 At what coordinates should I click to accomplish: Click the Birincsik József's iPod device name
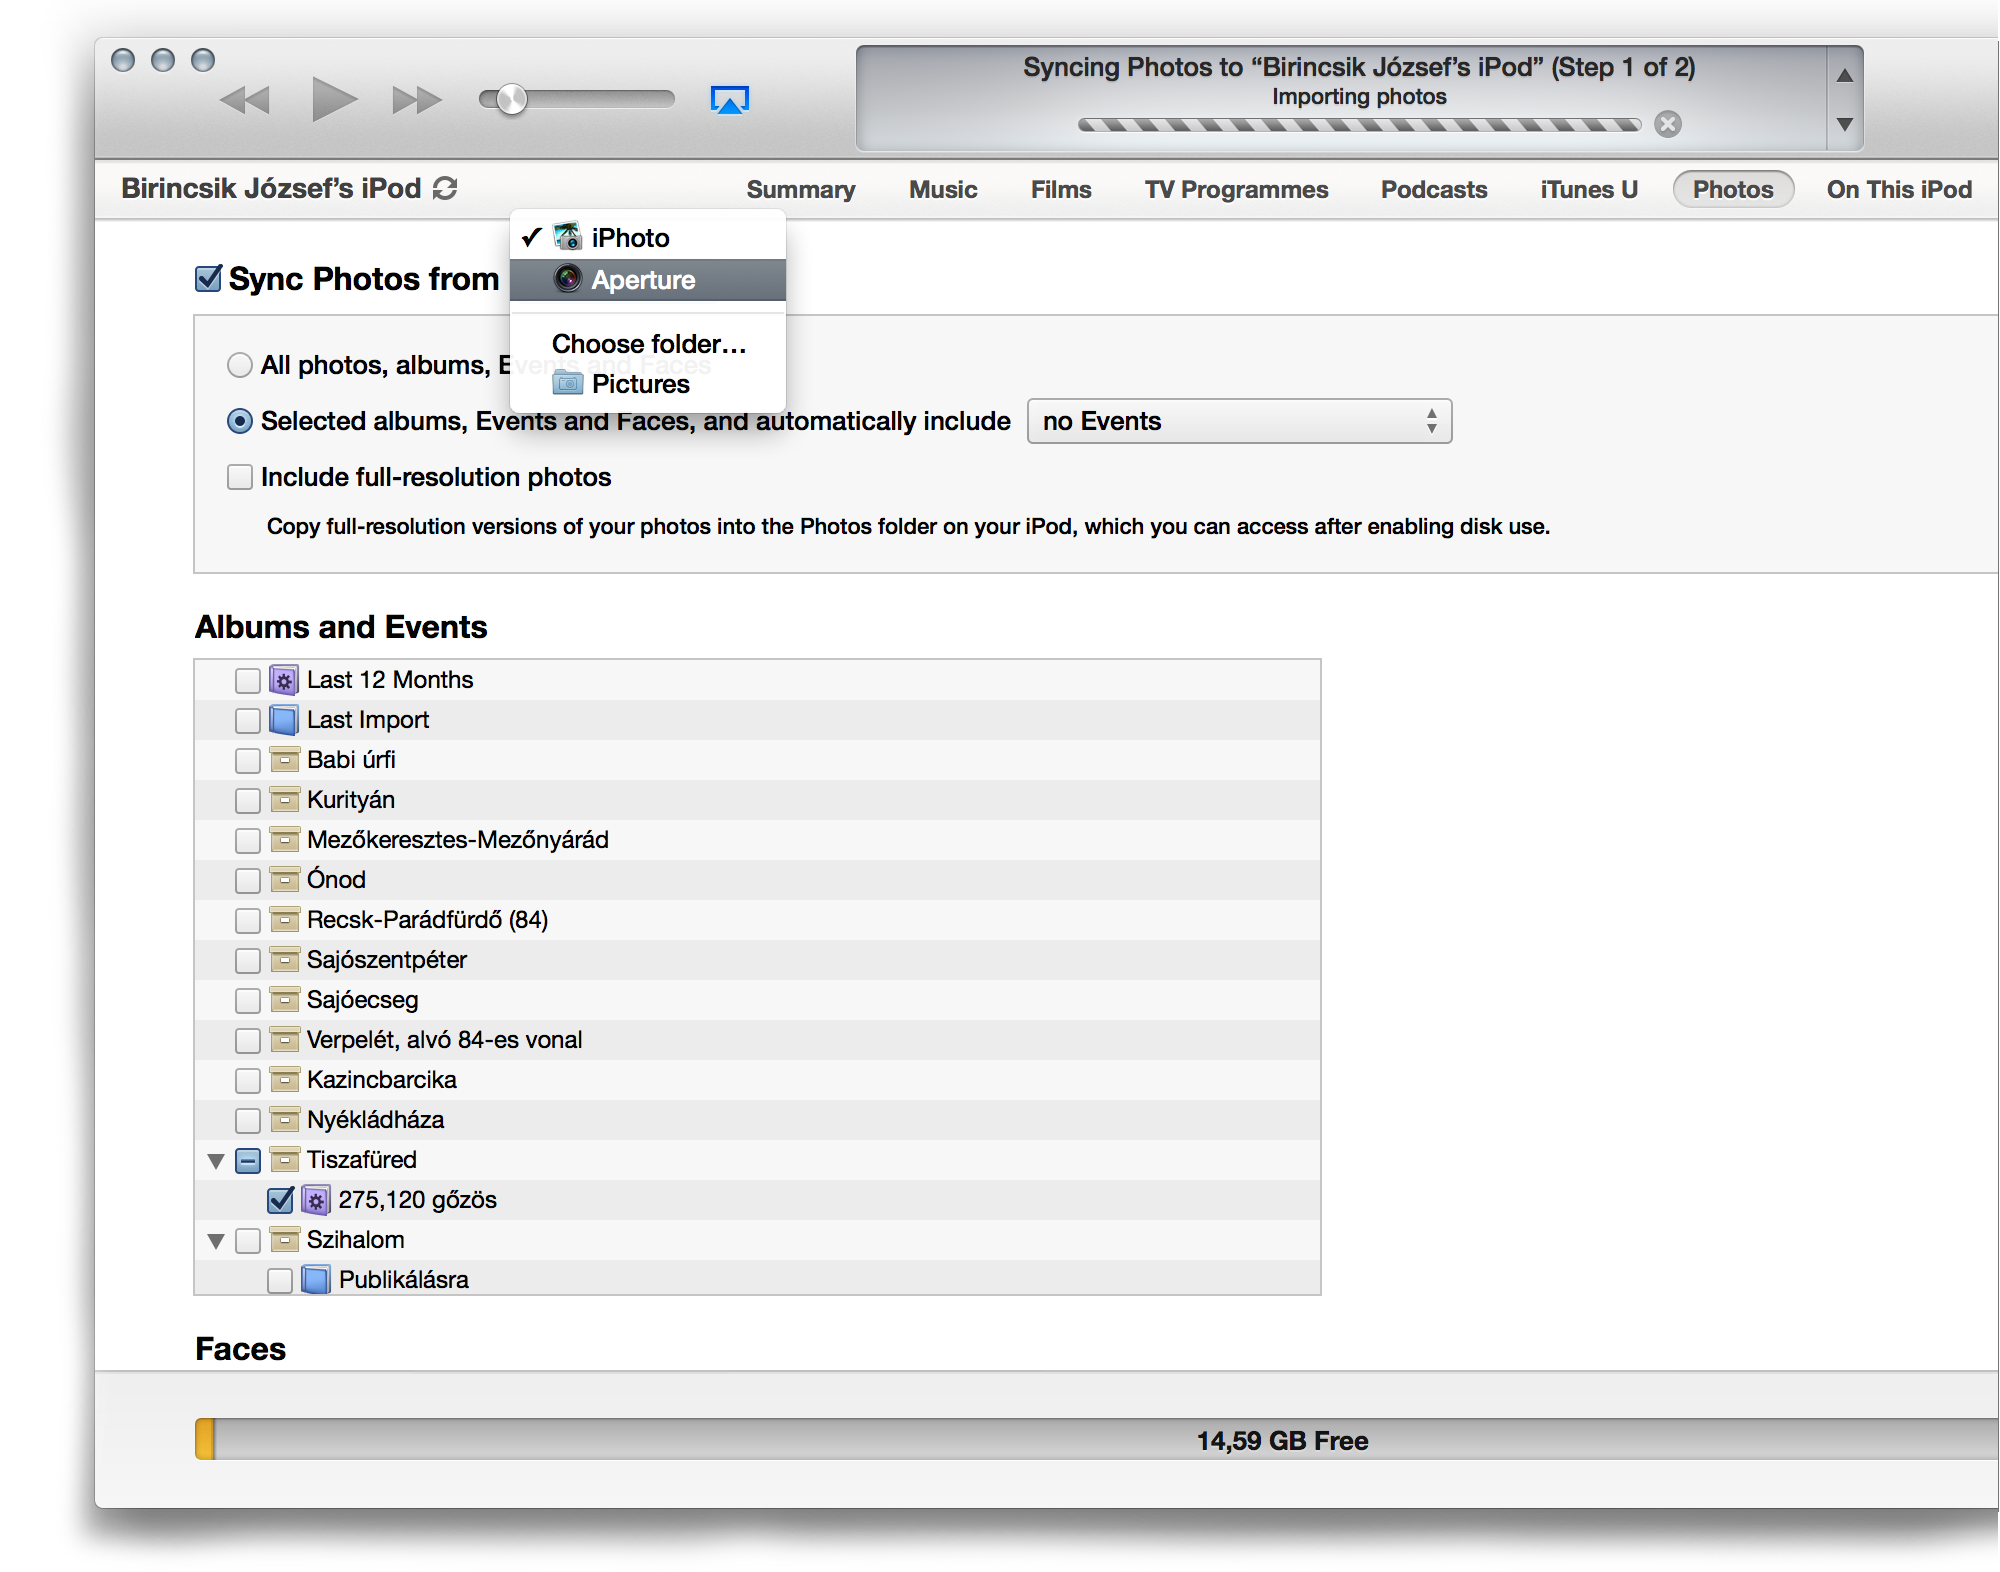coord(271,188)
